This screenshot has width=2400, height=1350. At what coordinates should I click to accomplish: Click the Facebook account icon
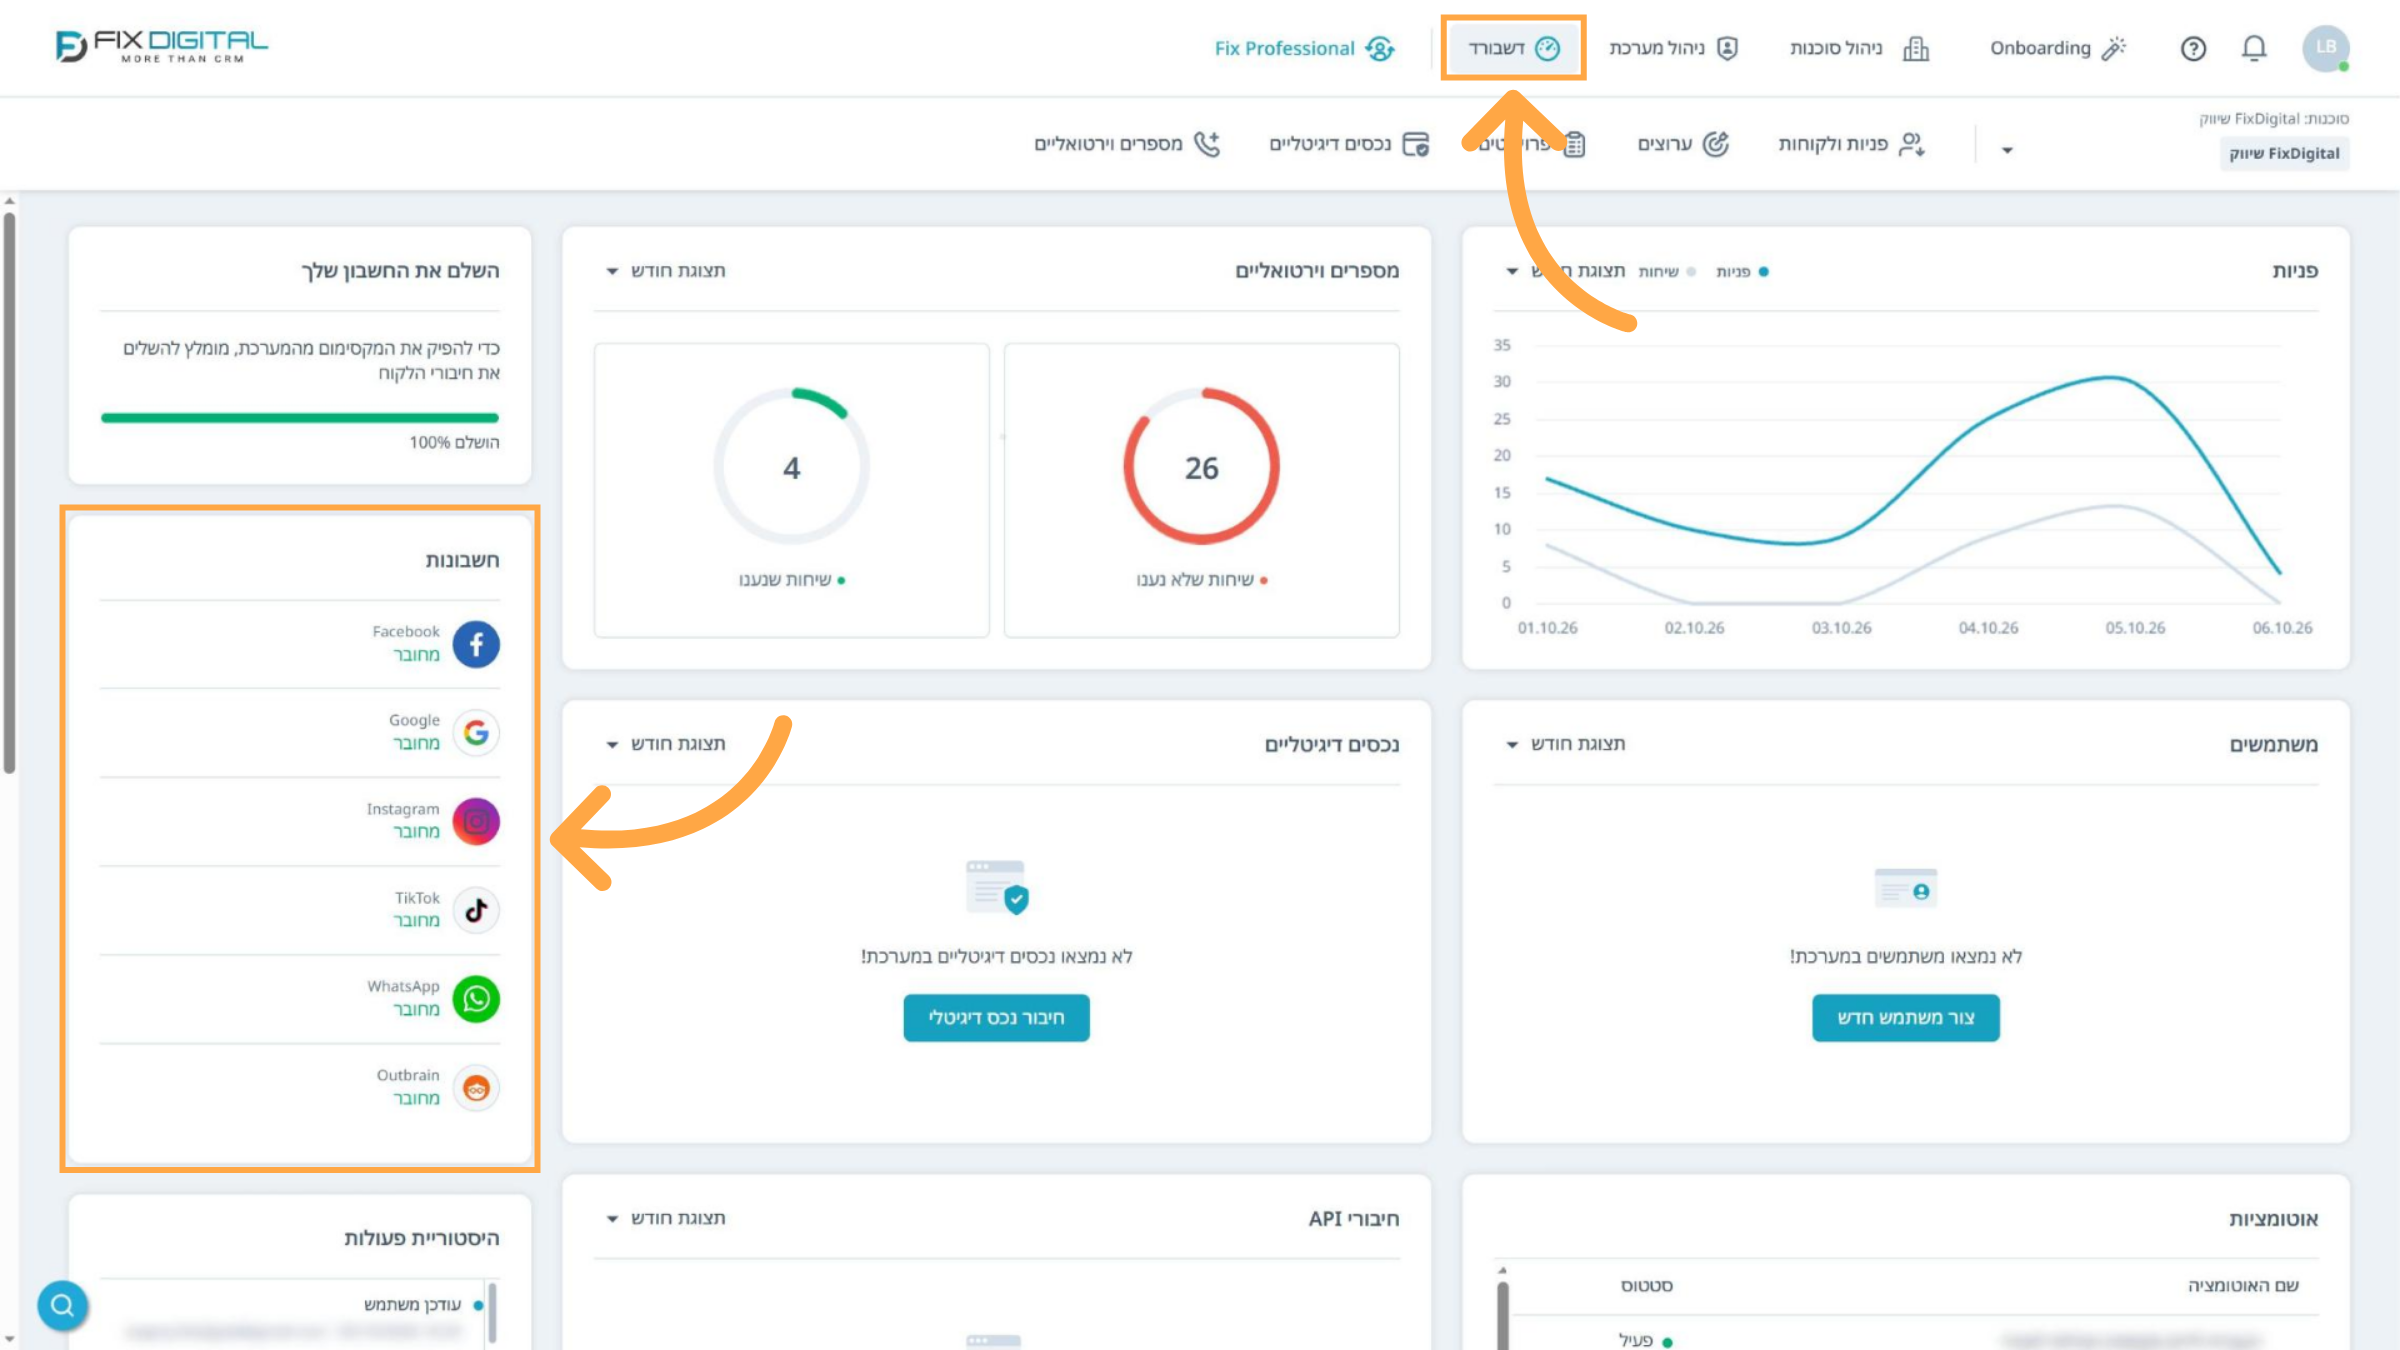(476, 644)
